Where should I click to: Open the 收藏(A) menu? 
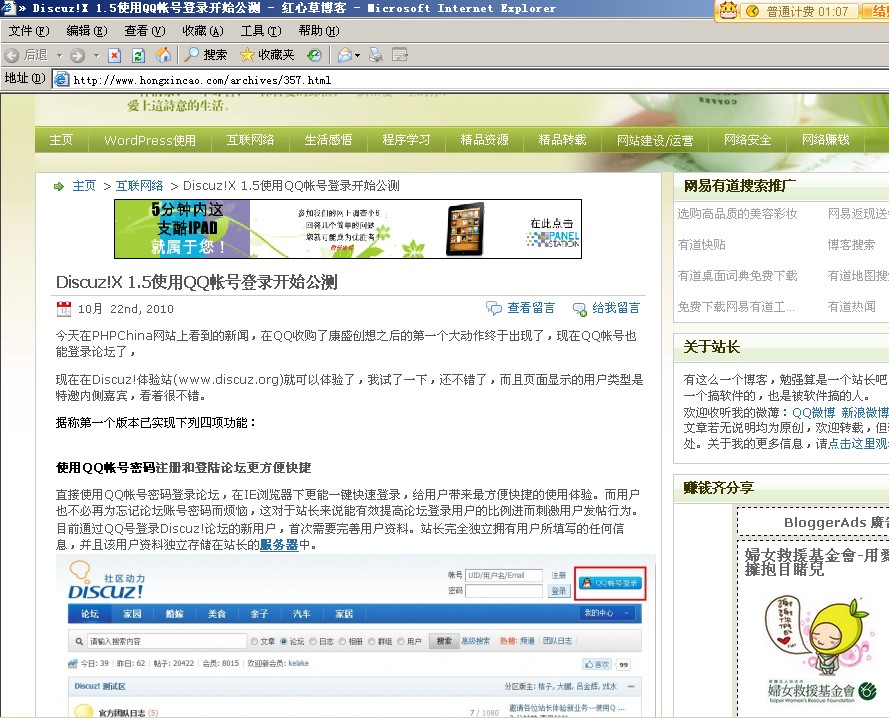point(203,31)
